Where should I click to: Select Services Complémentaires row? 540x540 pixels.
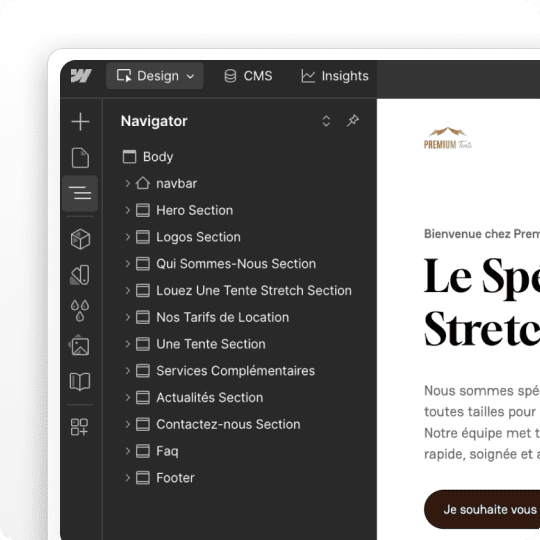tap(236, 371)
